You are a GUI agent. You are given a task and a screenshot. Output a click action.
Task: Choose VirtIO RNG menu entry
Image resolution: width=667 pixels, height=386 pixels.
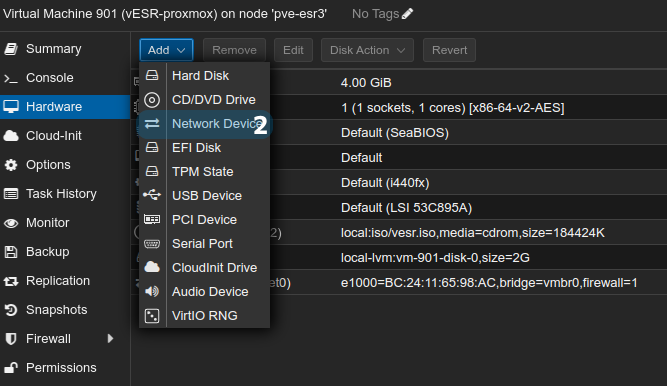tap(205, 315)
